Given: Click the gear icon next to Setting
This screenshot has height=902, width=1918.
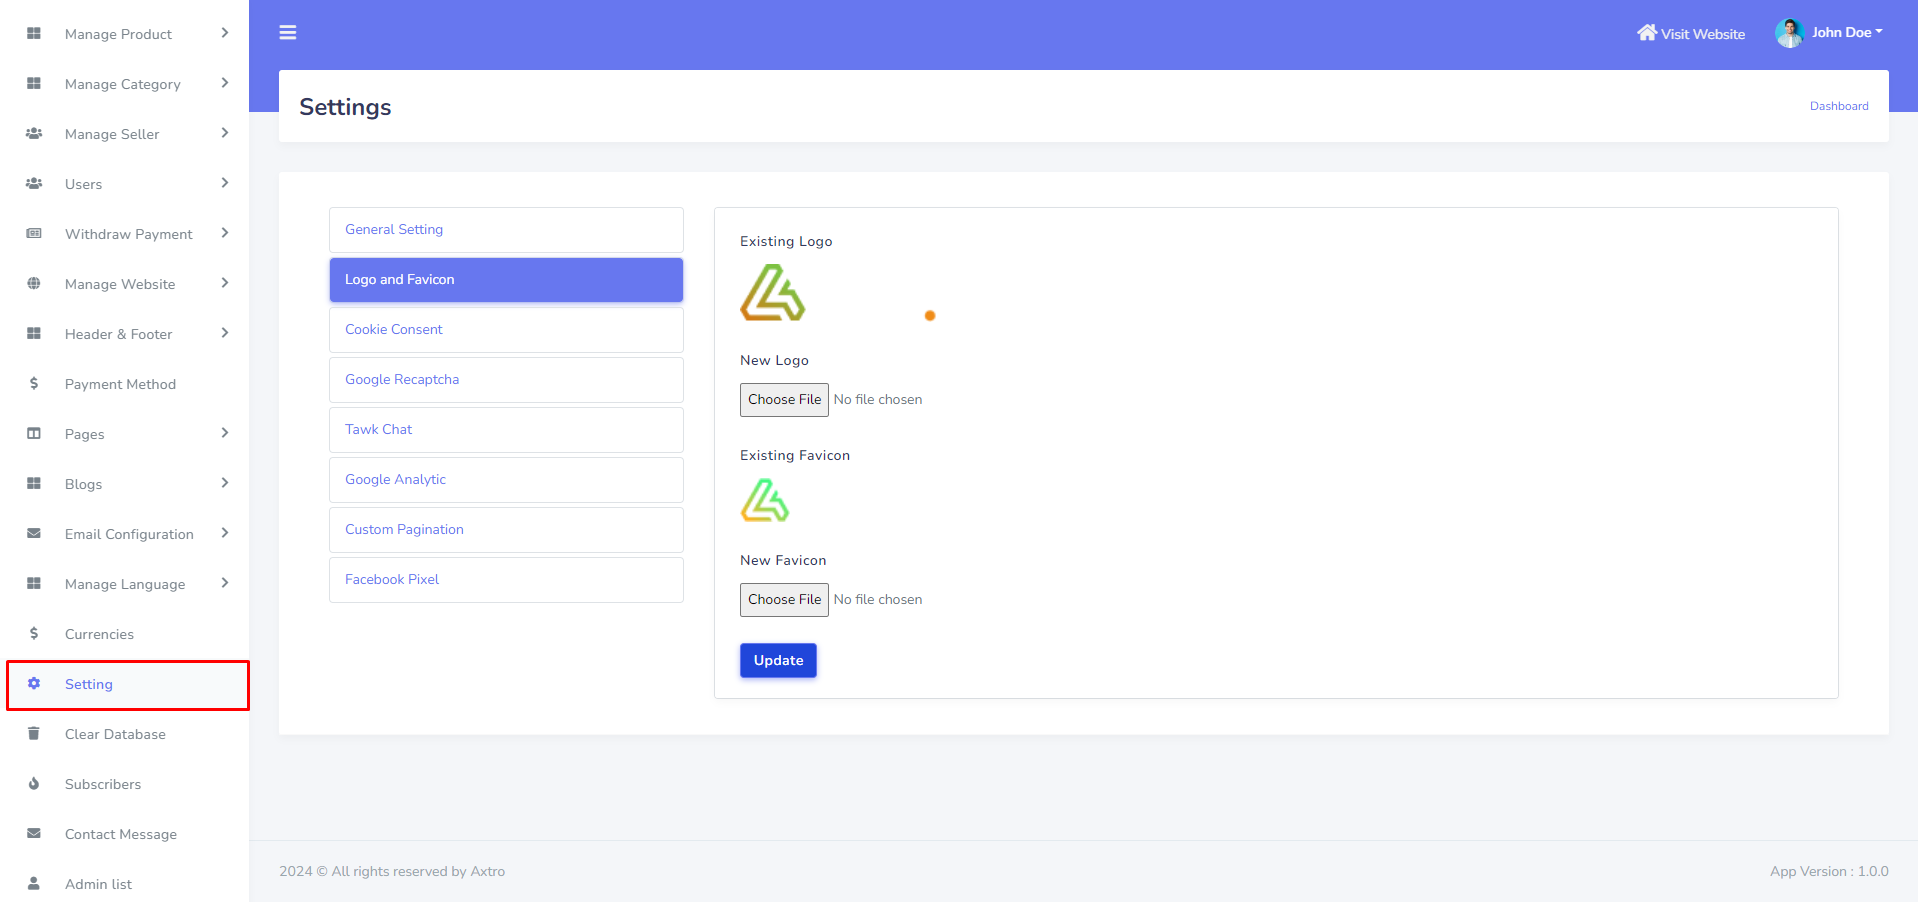Looking at the screenshot, I should 34,684.
